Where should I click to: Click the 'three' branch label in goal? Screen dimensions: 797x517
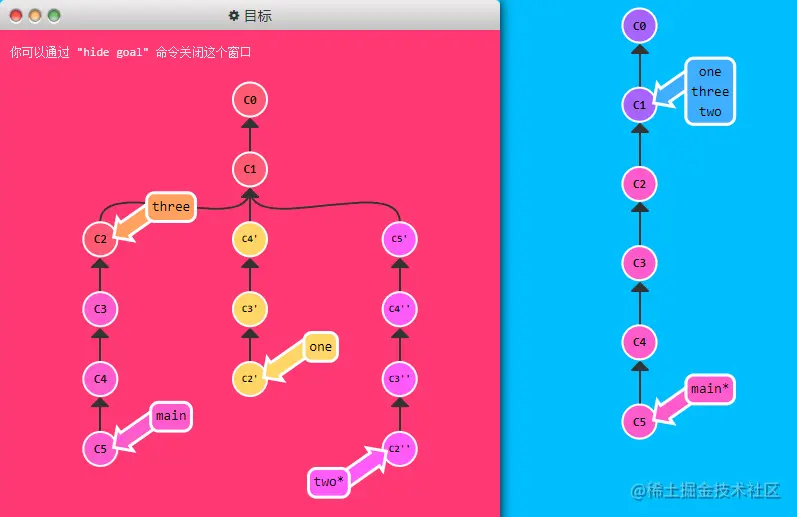[x=171, y=207]
